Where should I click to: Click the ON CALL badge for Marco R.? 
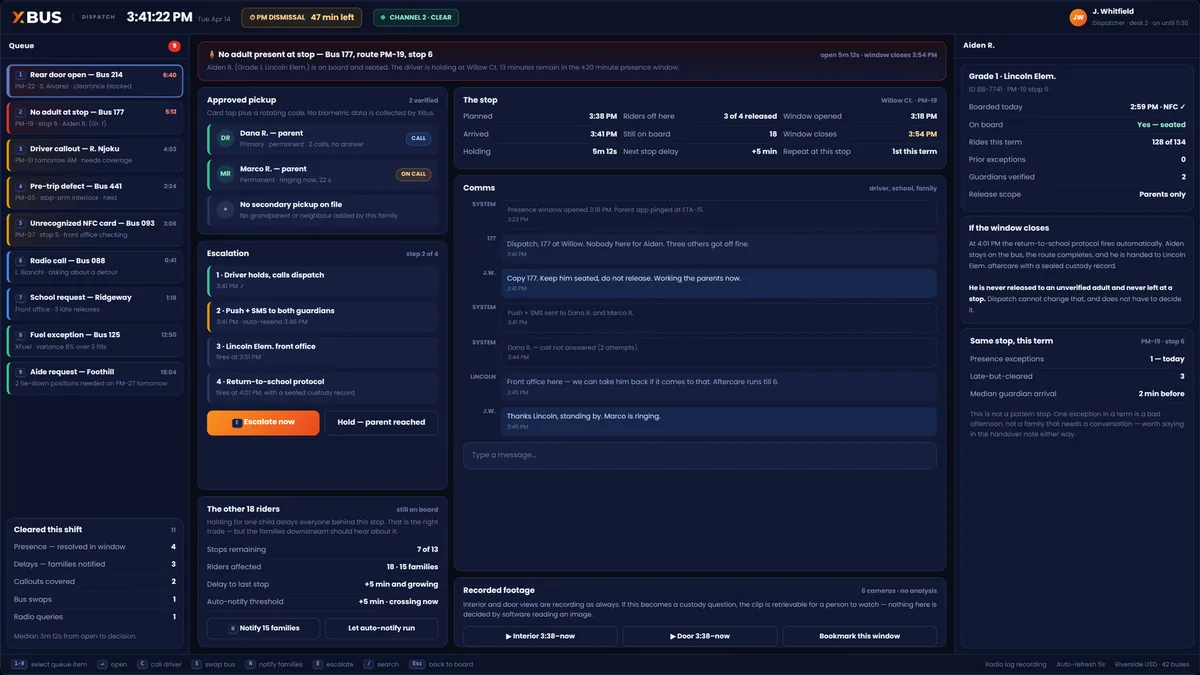point(413,174)
